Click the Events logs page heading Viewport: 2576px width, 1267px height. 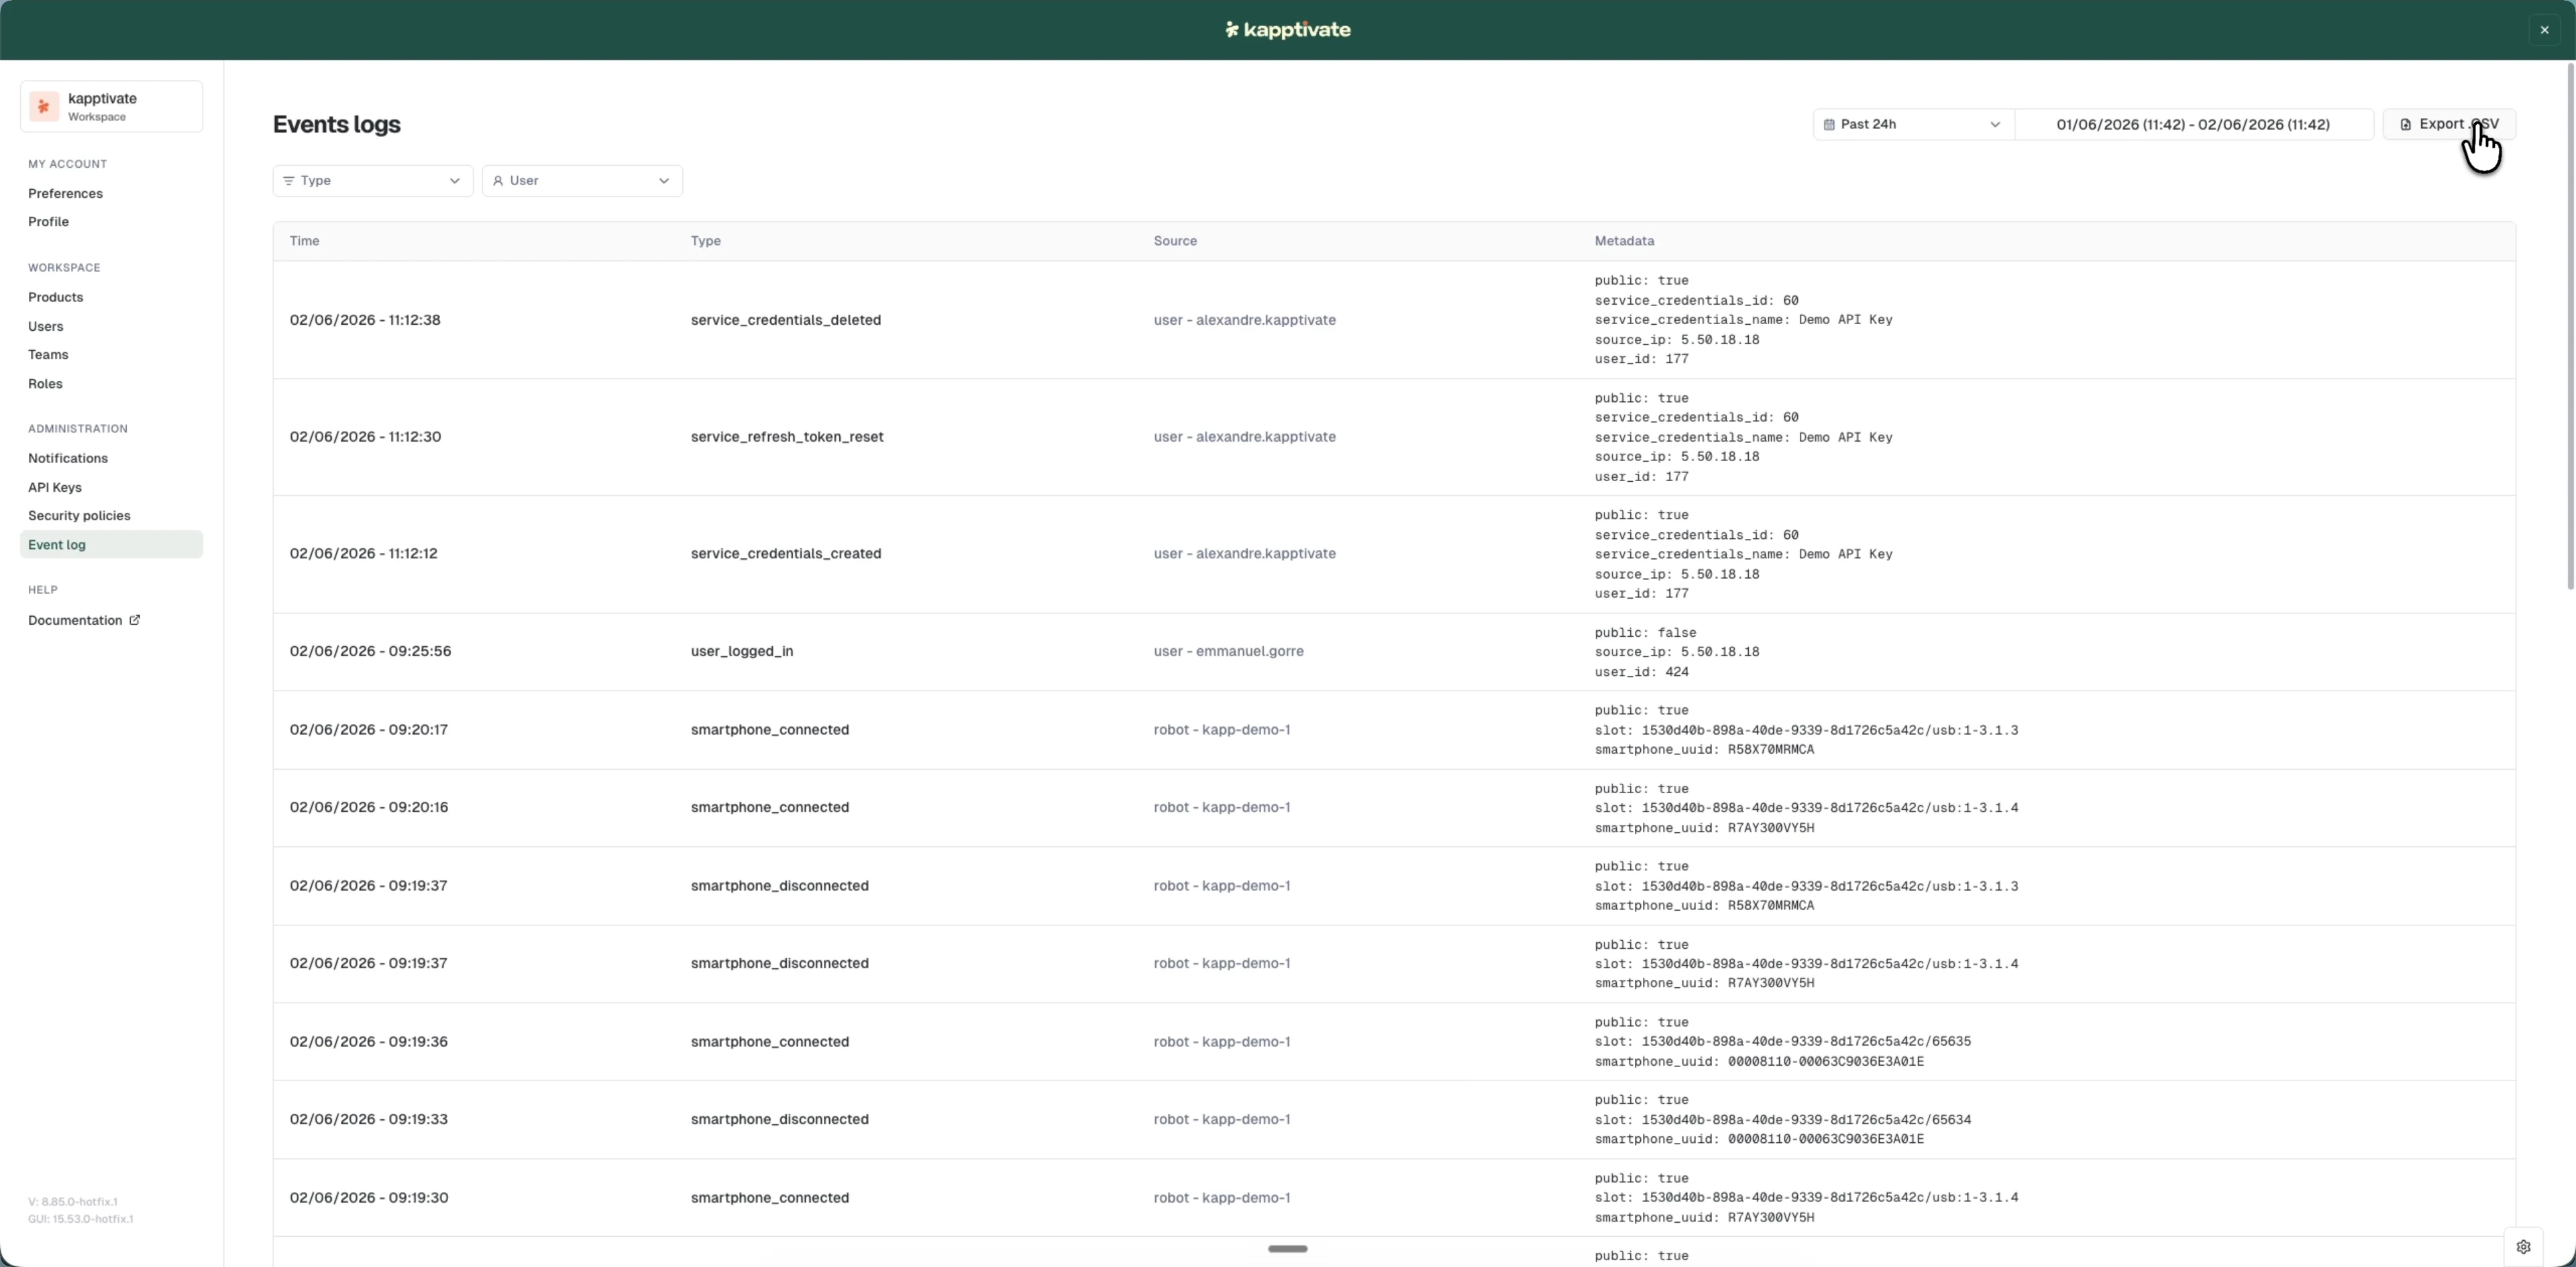(337, 125)
